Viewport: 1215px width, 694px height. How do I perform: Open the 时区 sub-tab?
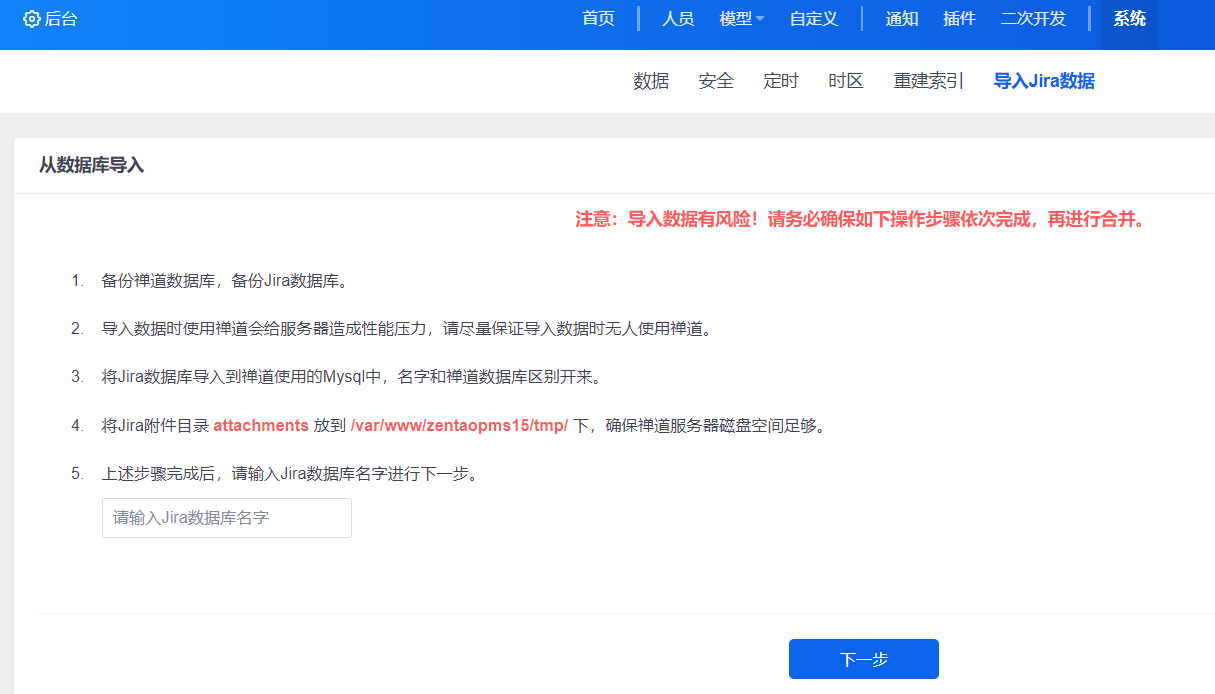pos(846,82)
